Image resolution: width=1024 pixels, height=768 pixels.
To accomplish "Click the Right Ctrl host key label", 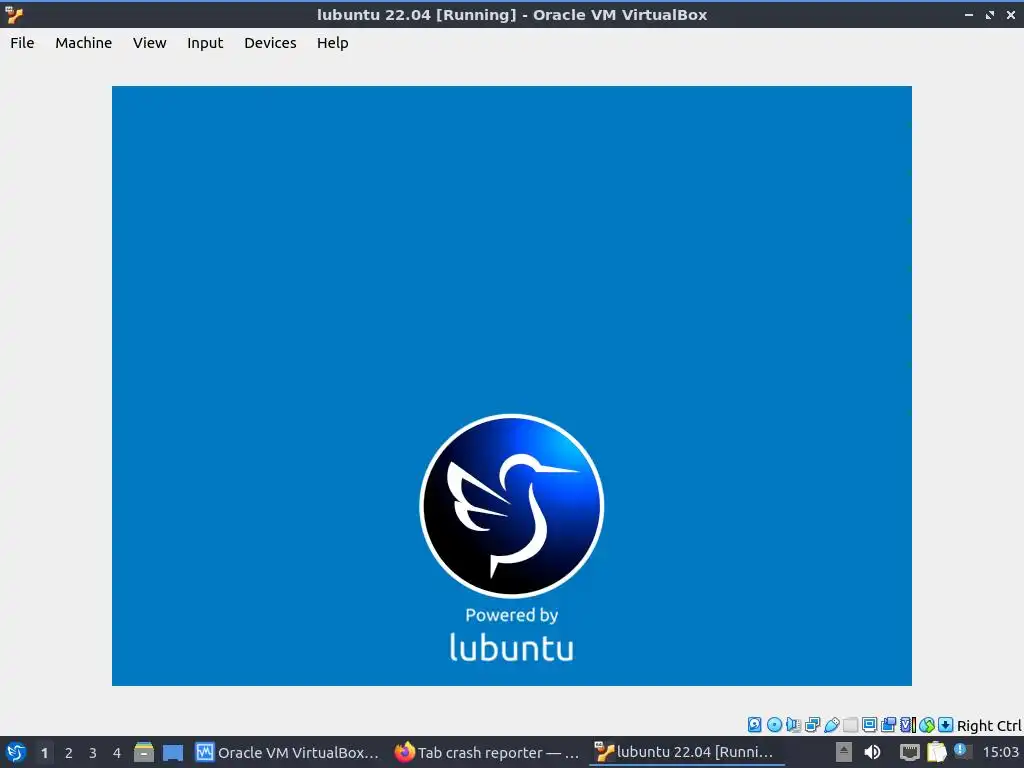I will click(x=989, y=726).
